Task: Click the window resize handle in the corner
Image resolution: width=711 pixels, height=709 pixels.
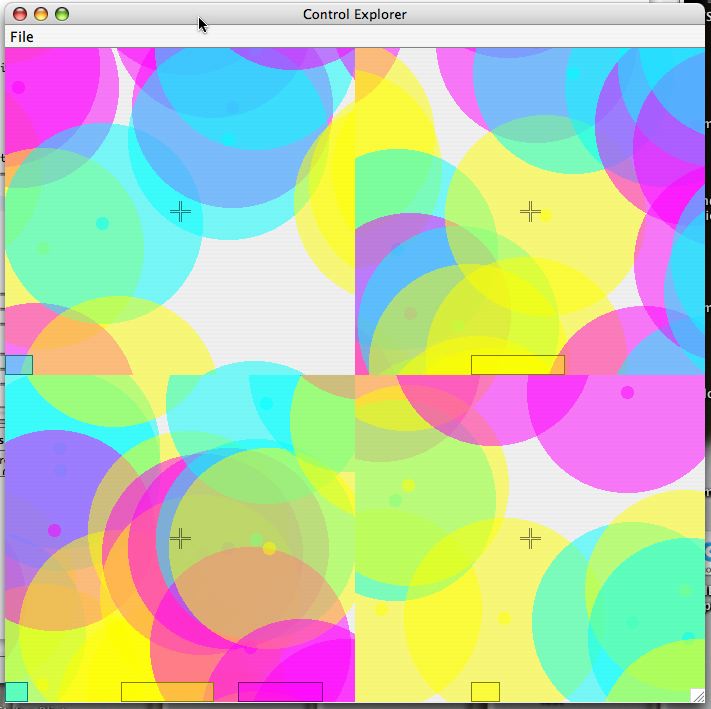Action: (697, 695)
